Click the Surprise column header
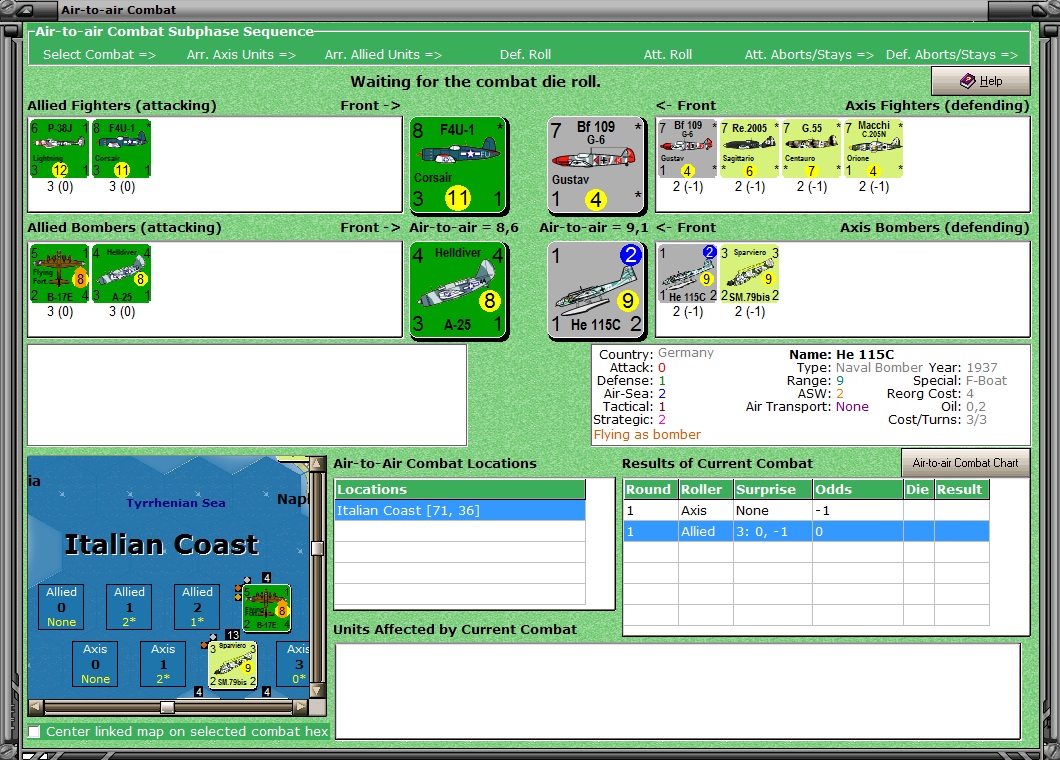This screenshot has height=760, width=1060. tap(773, 490)
